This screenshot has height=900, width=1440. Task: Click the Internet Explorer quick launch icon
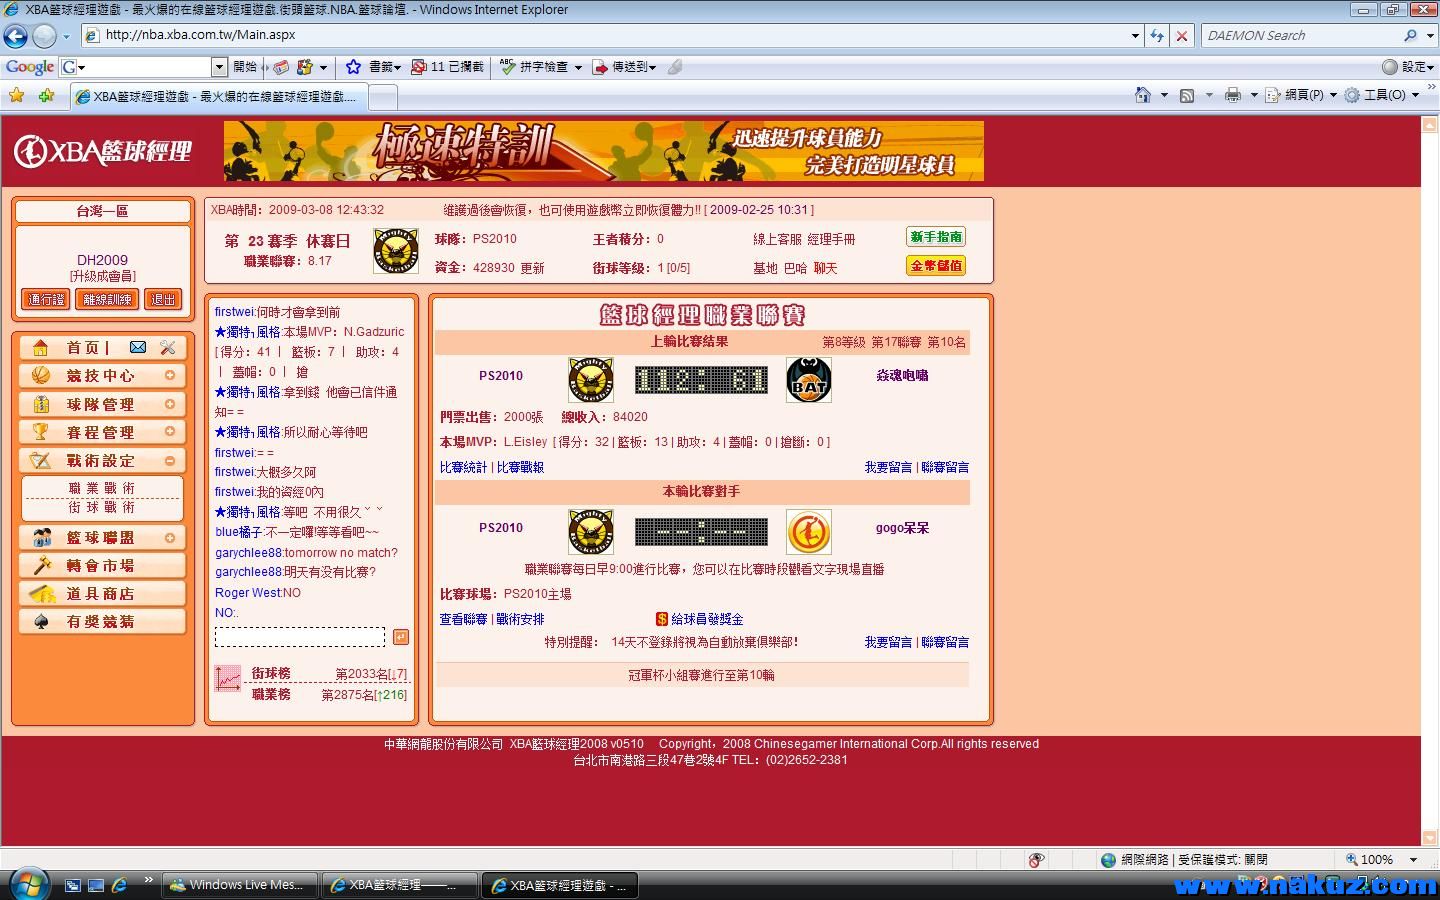(x=119, y=885)
